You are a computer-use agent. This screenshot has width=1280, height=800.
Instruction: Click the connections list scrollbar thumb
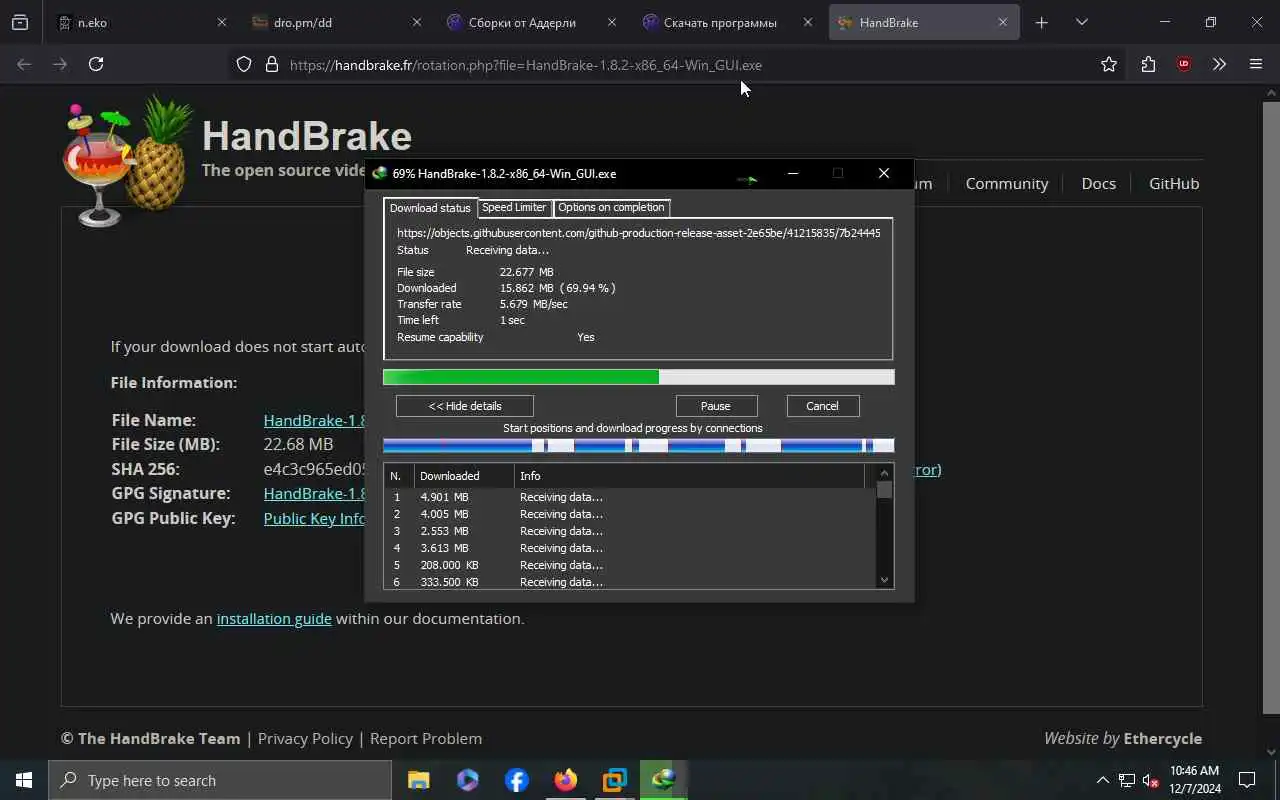pyautogui.click(x=884, y=490)
